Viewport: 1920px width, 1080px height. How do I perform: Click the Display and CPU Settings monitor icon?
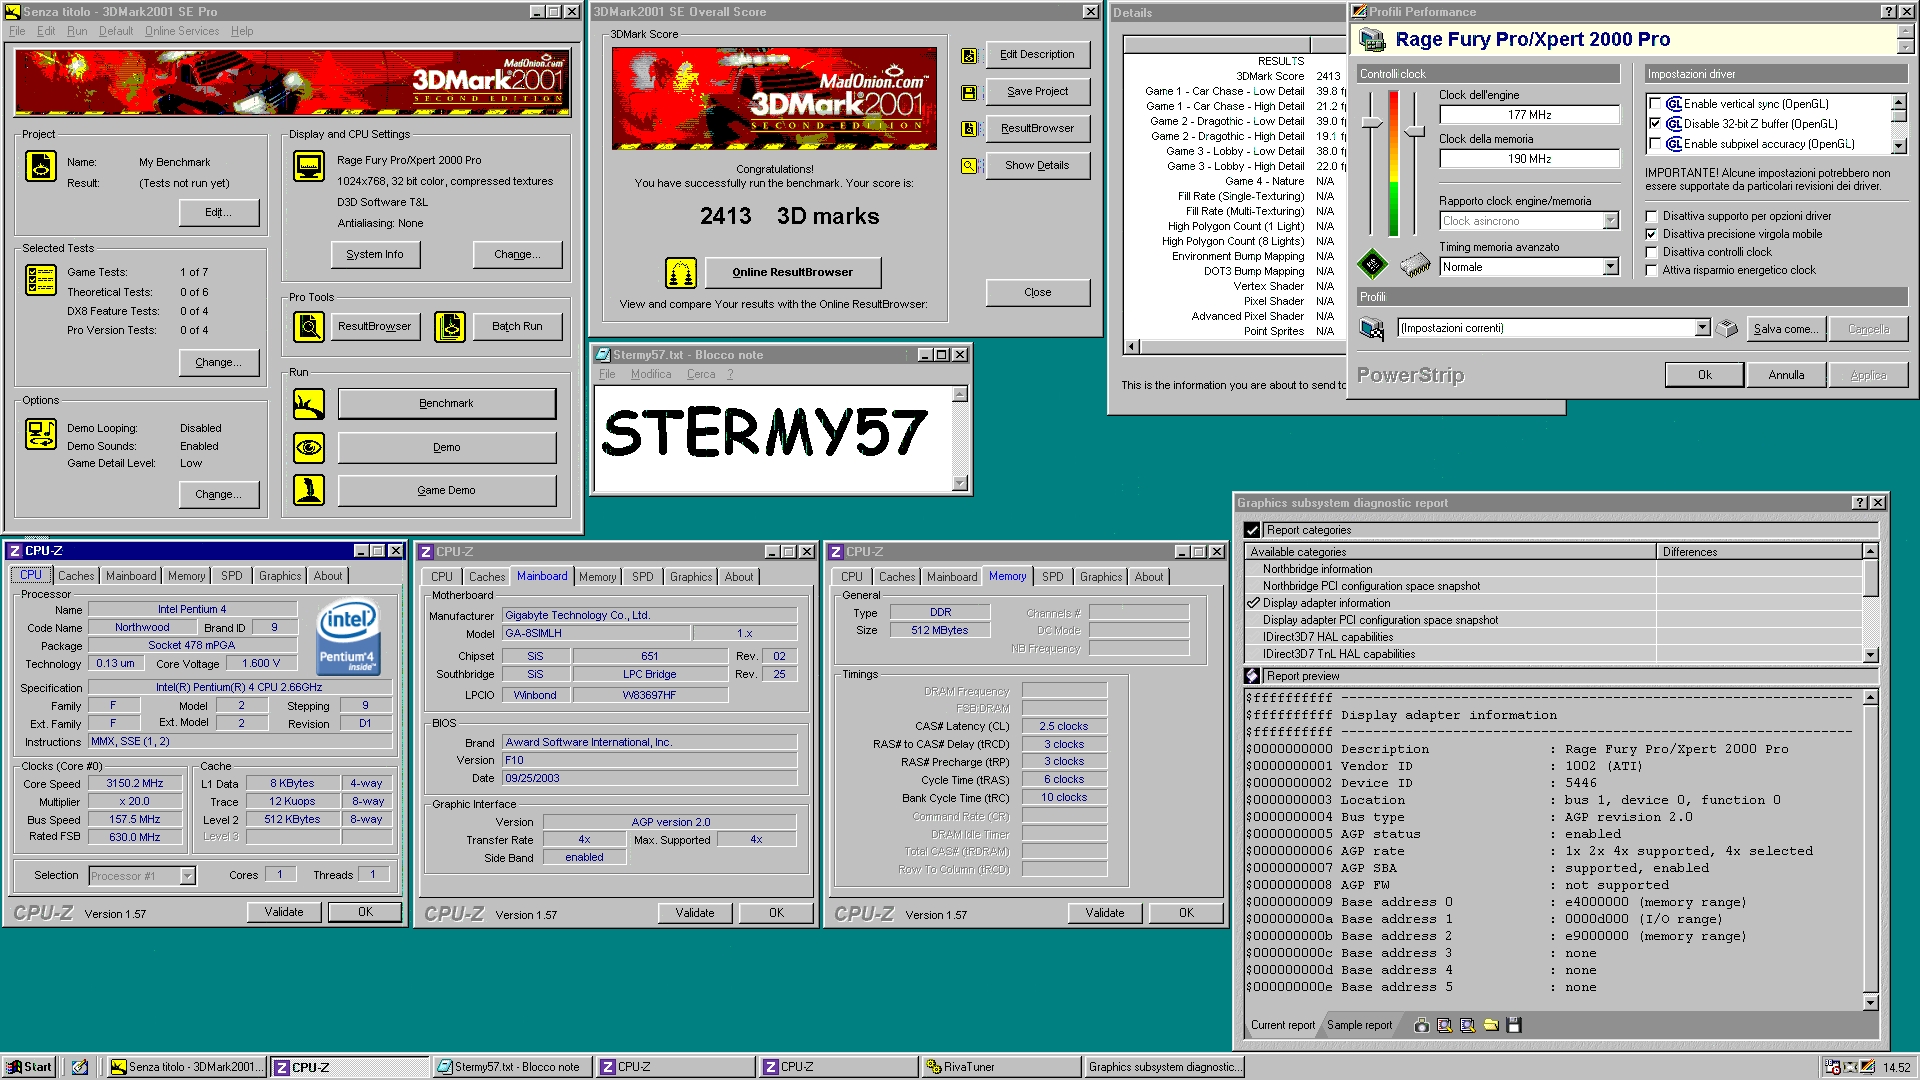(309, 166)
